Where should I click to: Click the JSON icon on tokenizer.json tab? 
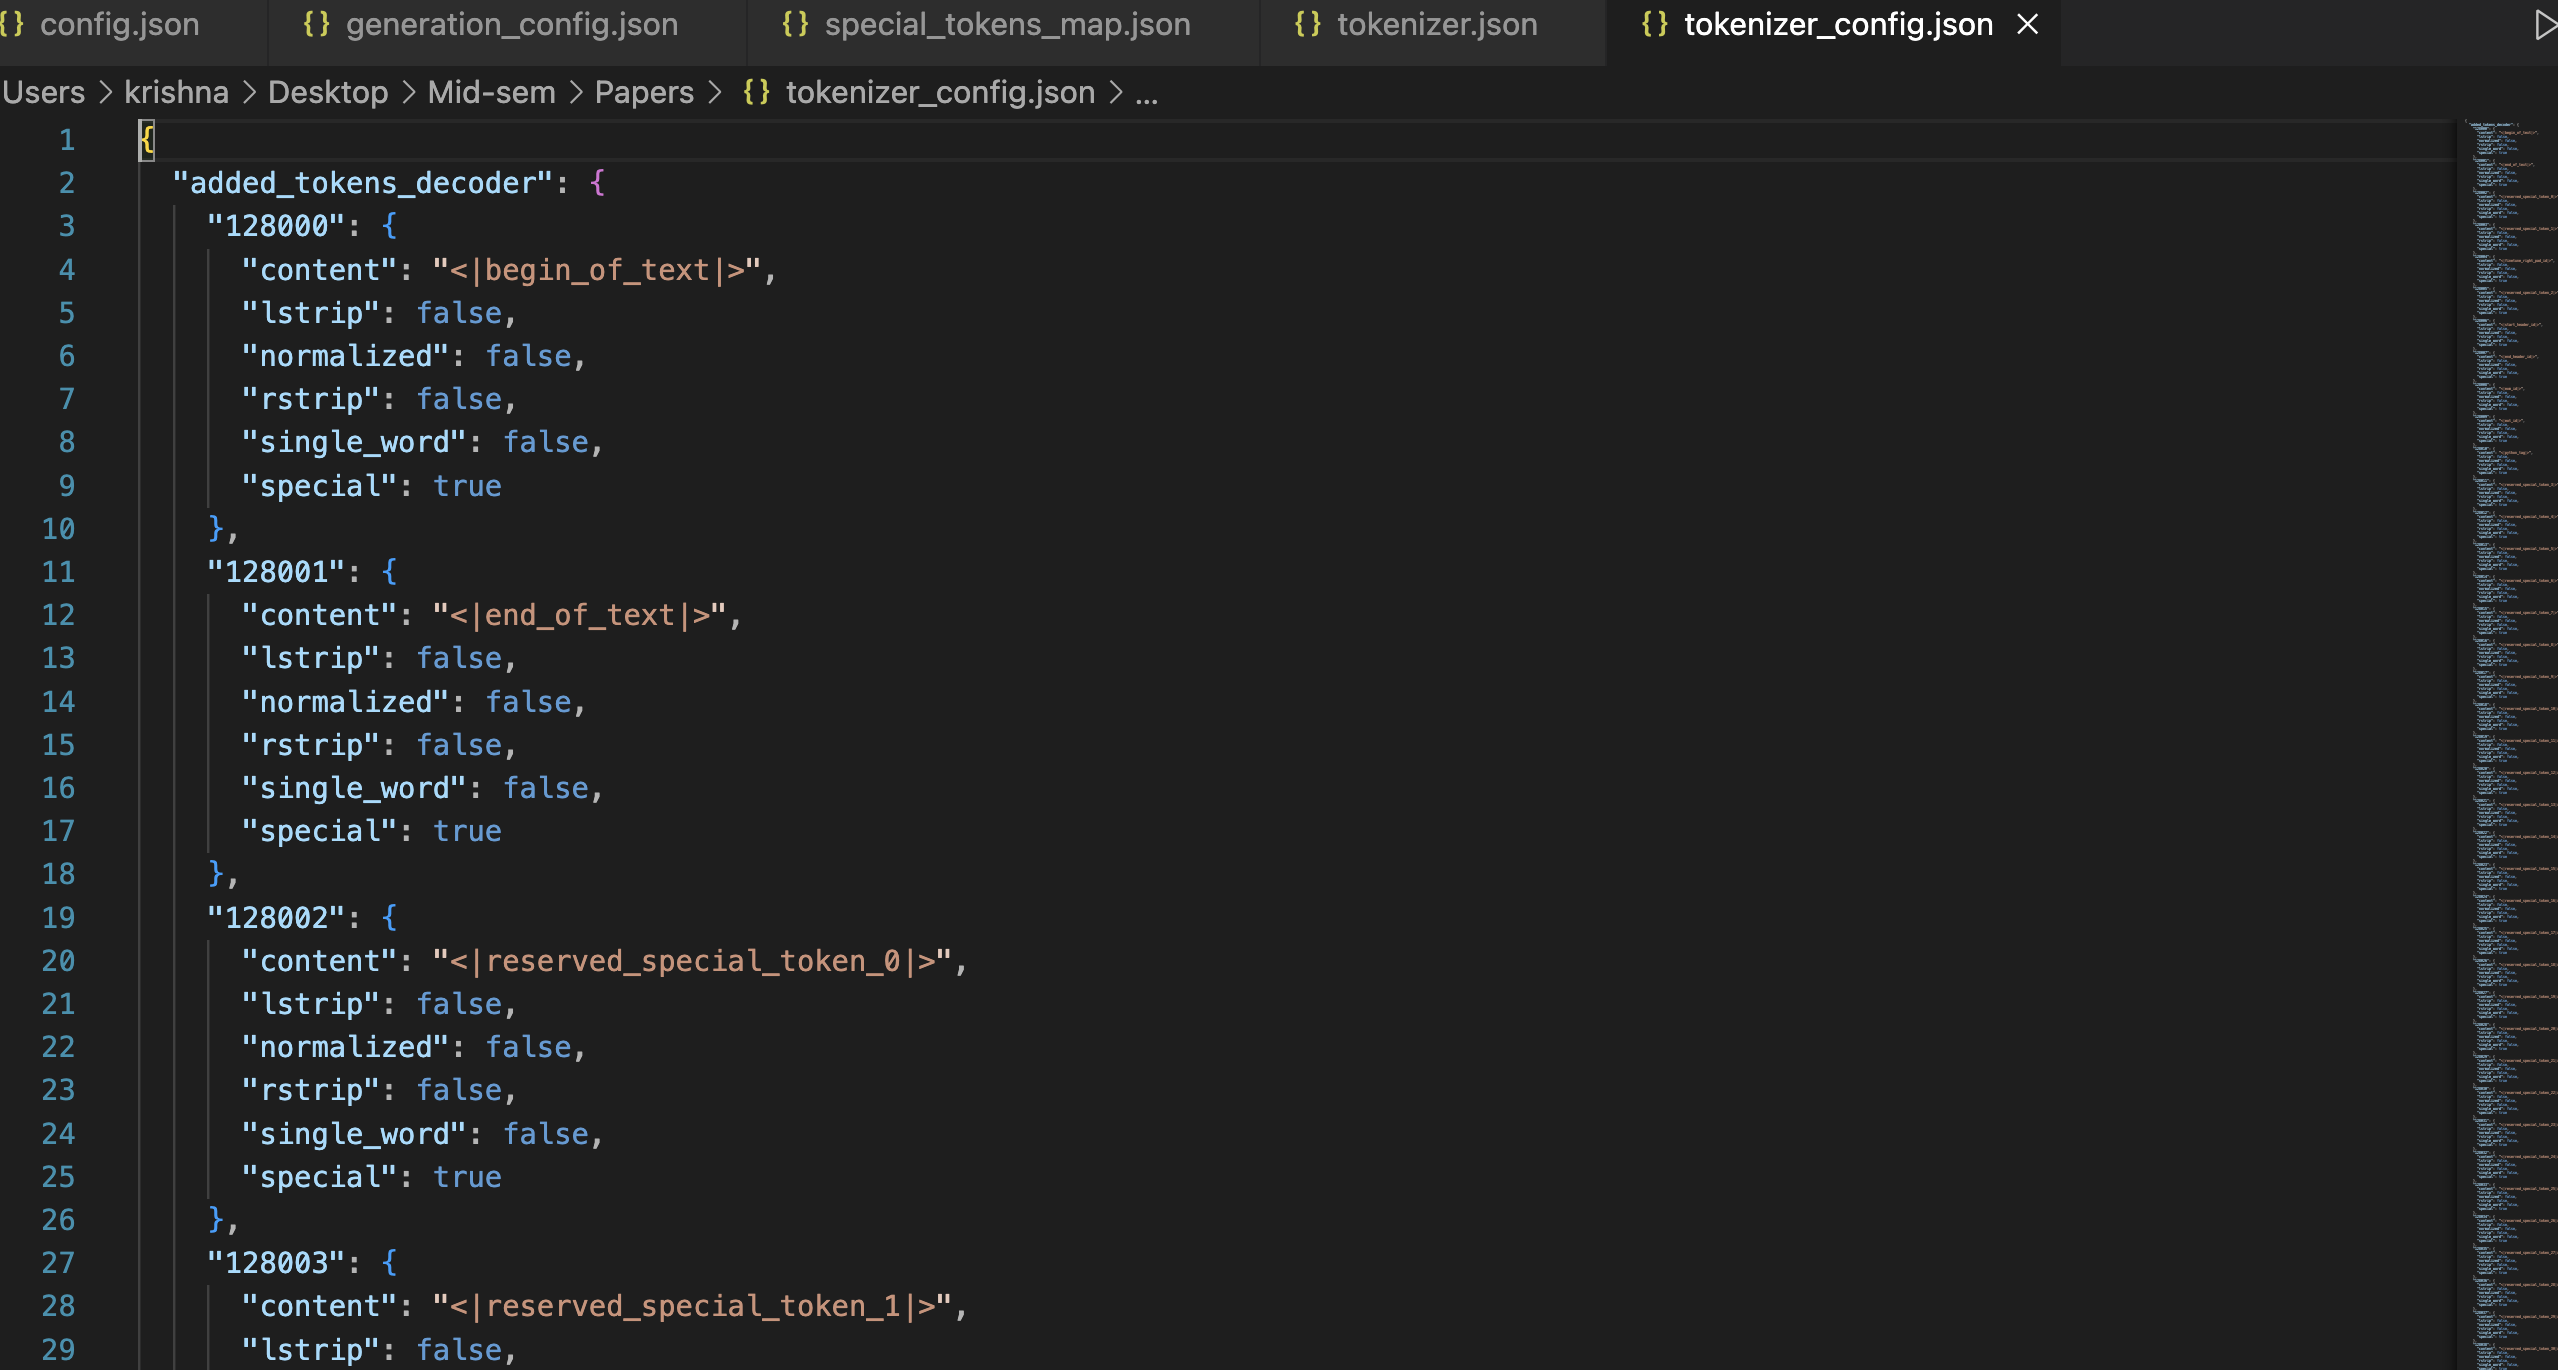point(1308,24)
